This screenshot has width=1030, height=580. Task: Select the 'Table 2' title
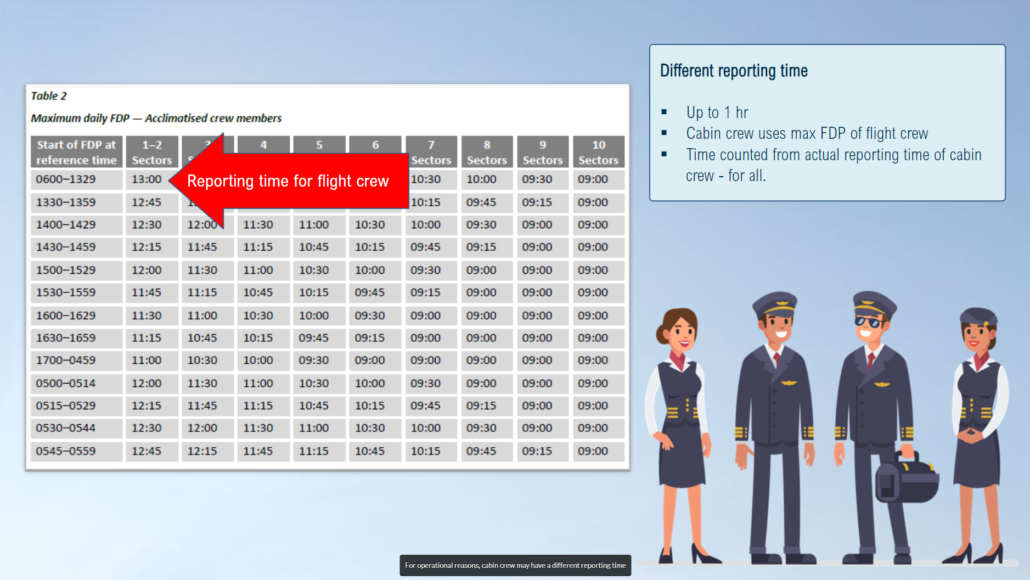click(49, 96)
